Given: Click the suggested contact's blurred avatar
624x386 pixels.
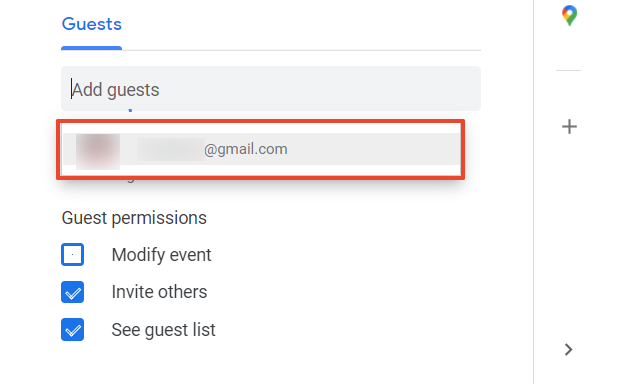Looking at the screenshot, I should point(98,152).
